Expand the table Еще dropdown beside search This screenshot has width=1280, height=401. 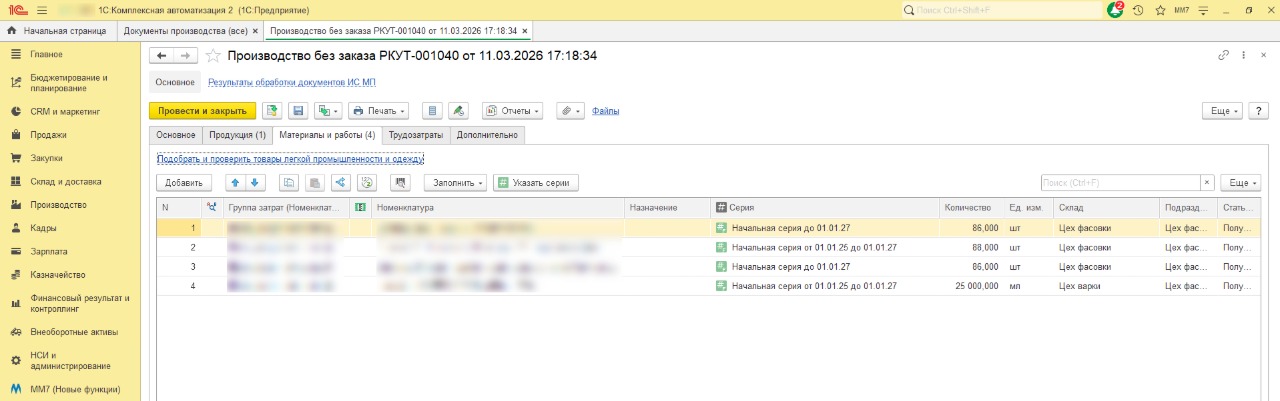1241,183
